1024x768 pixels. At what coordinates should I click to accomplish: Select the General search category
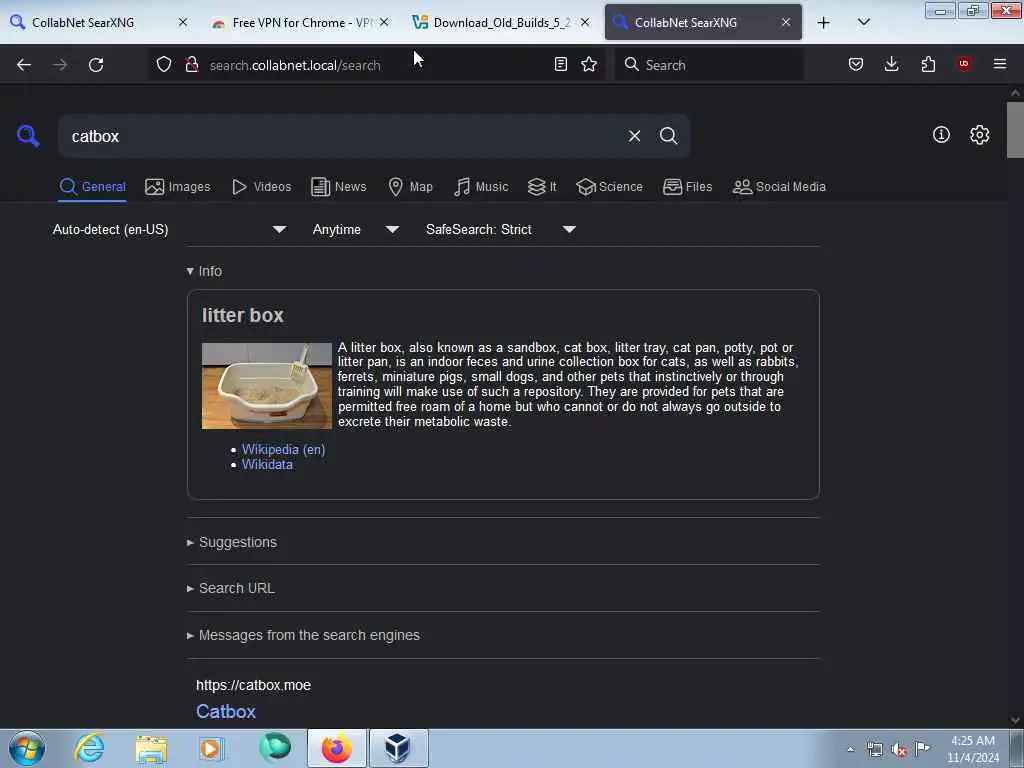[92, 187]
